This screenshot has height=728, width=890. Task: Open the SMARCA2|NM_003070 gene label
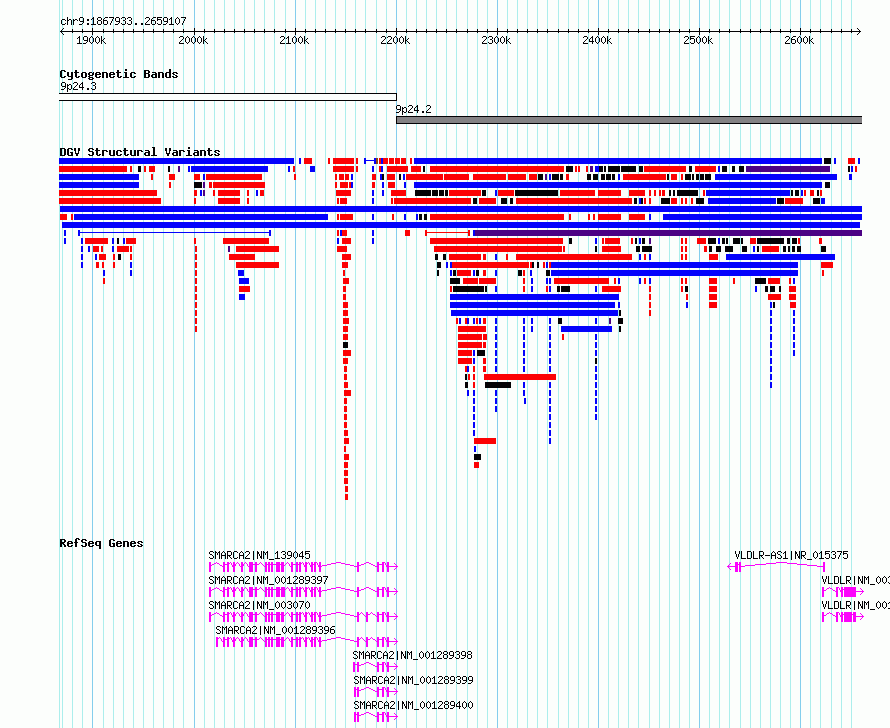tap(259, 605)
